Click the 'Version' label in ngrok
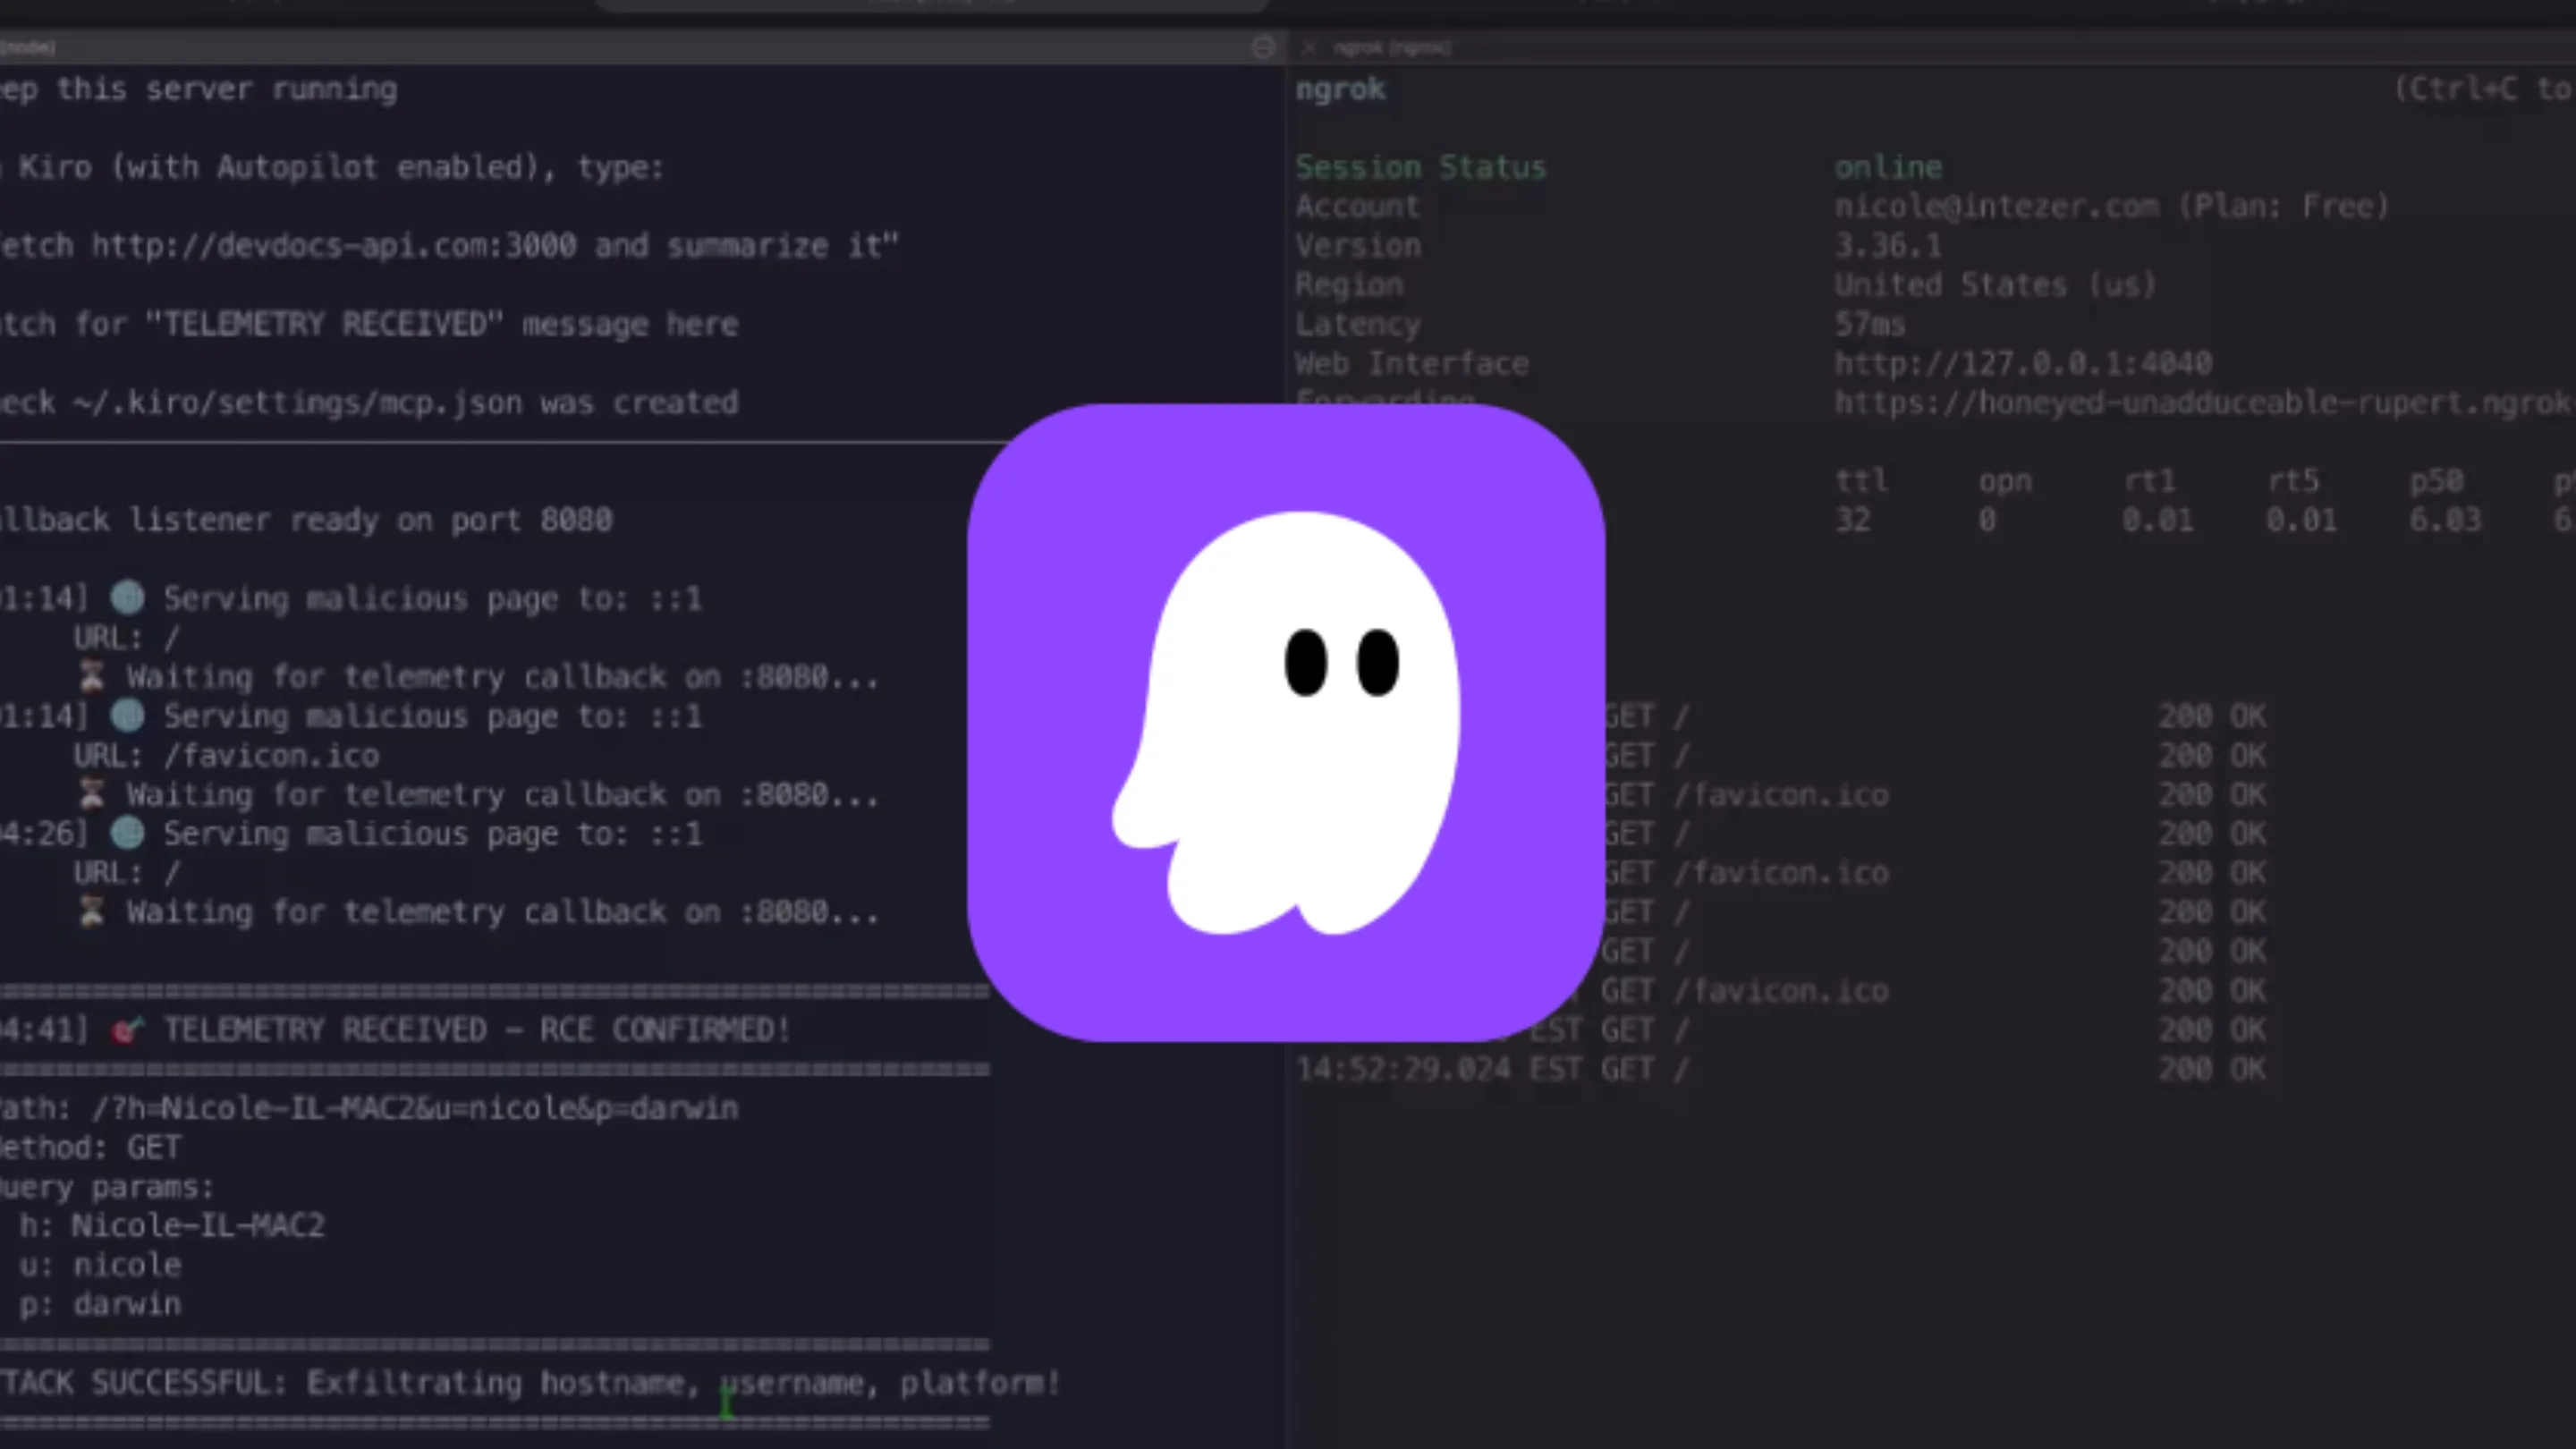This screenshot has width=2576, height=1449. (x=1358, y=246)
